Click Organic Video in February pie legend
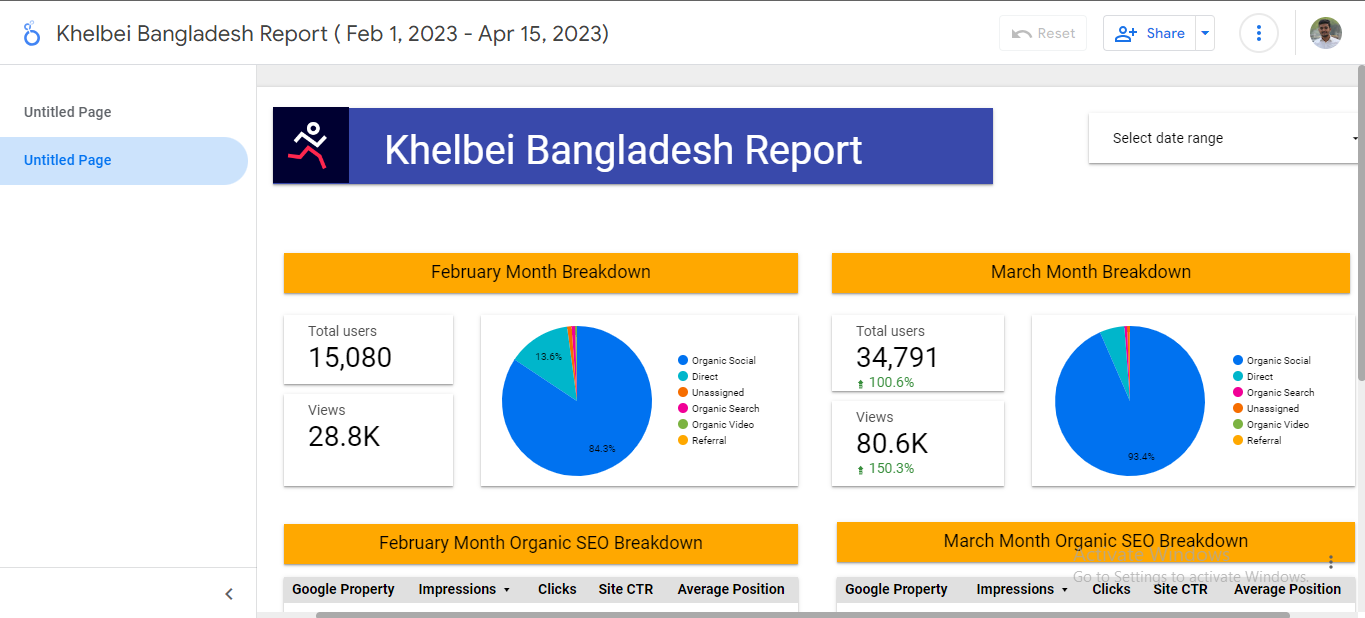Image resolution: width=1365 pixels, height=618 pixels. (716, 425)
